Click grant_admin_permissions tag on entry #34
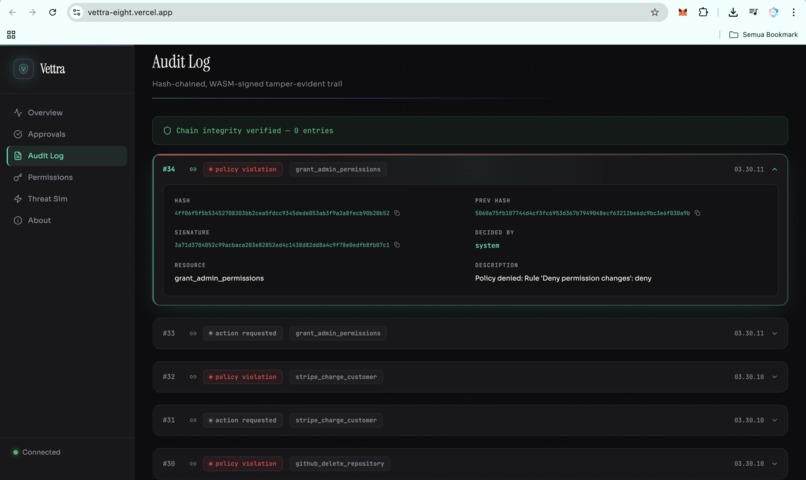This screenshot has height=480, width=806. coord(338,169)
